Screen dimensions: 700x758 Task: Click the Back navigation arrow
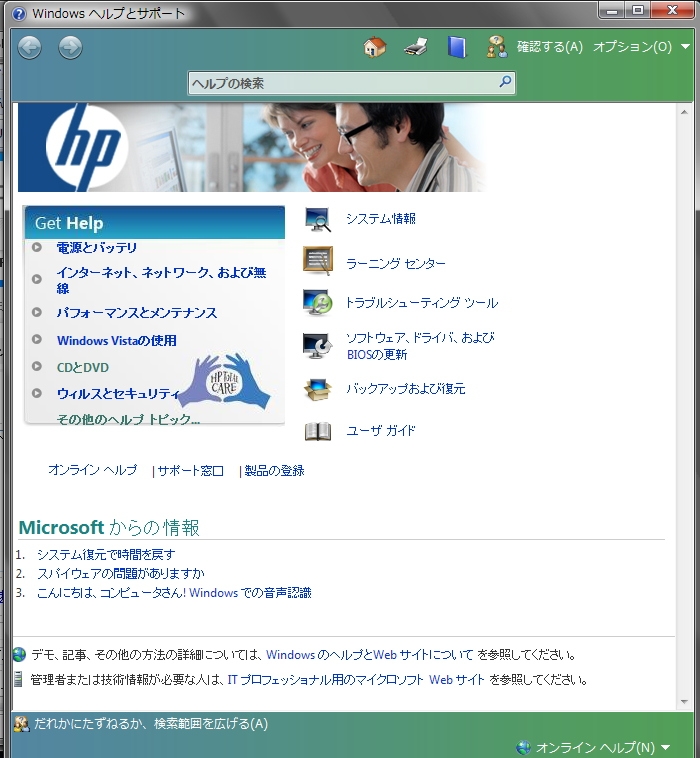click(x=29, y=48)
